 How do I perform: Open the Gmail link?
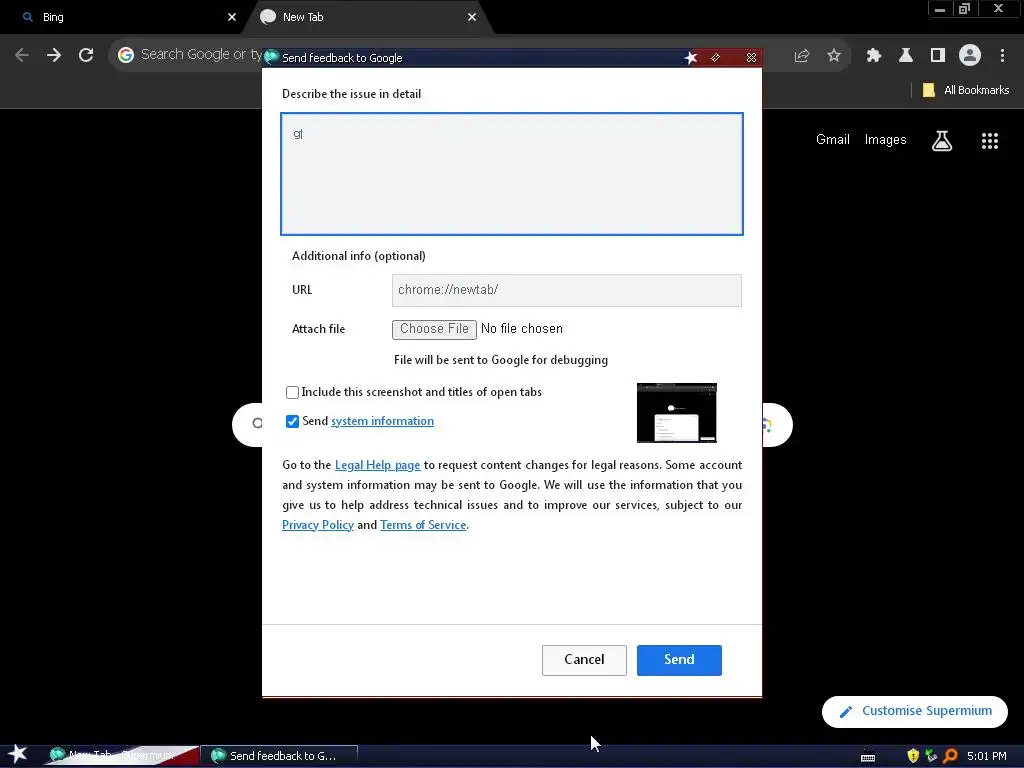[833, 140]
